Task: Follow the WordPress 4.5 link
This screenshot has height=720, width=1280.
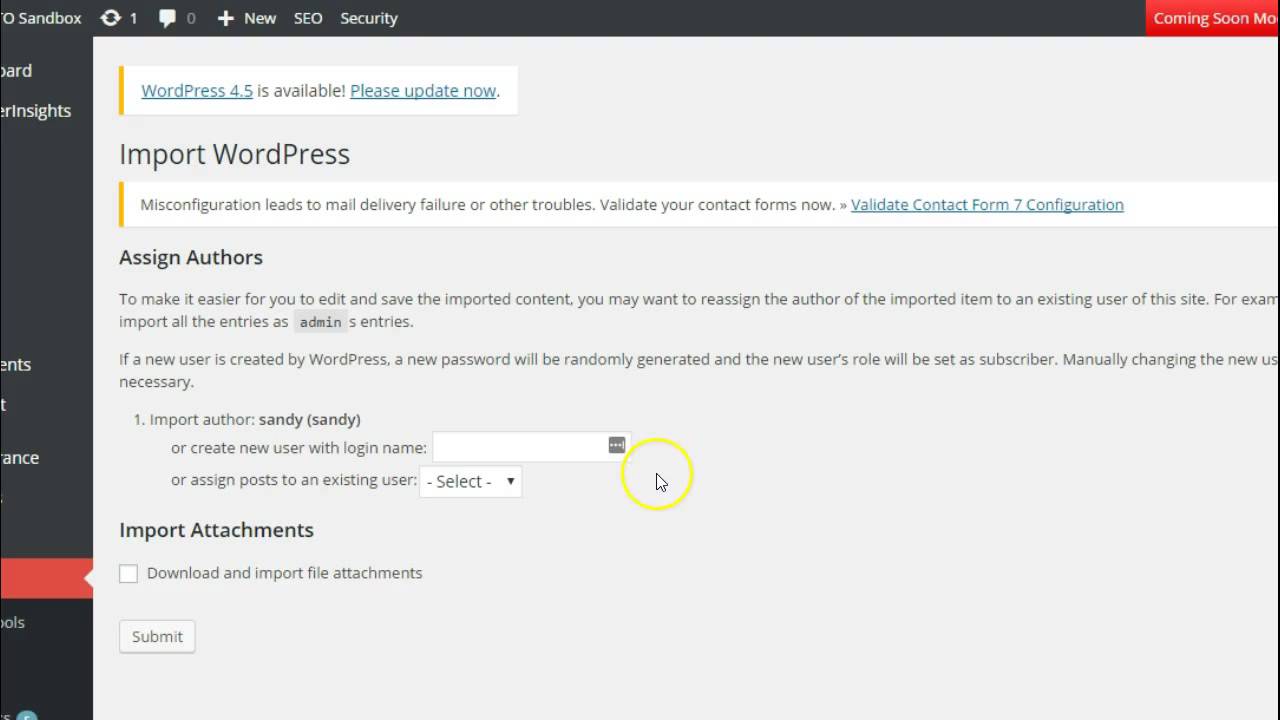Action: pyautogui.click(x=197, y=90)
